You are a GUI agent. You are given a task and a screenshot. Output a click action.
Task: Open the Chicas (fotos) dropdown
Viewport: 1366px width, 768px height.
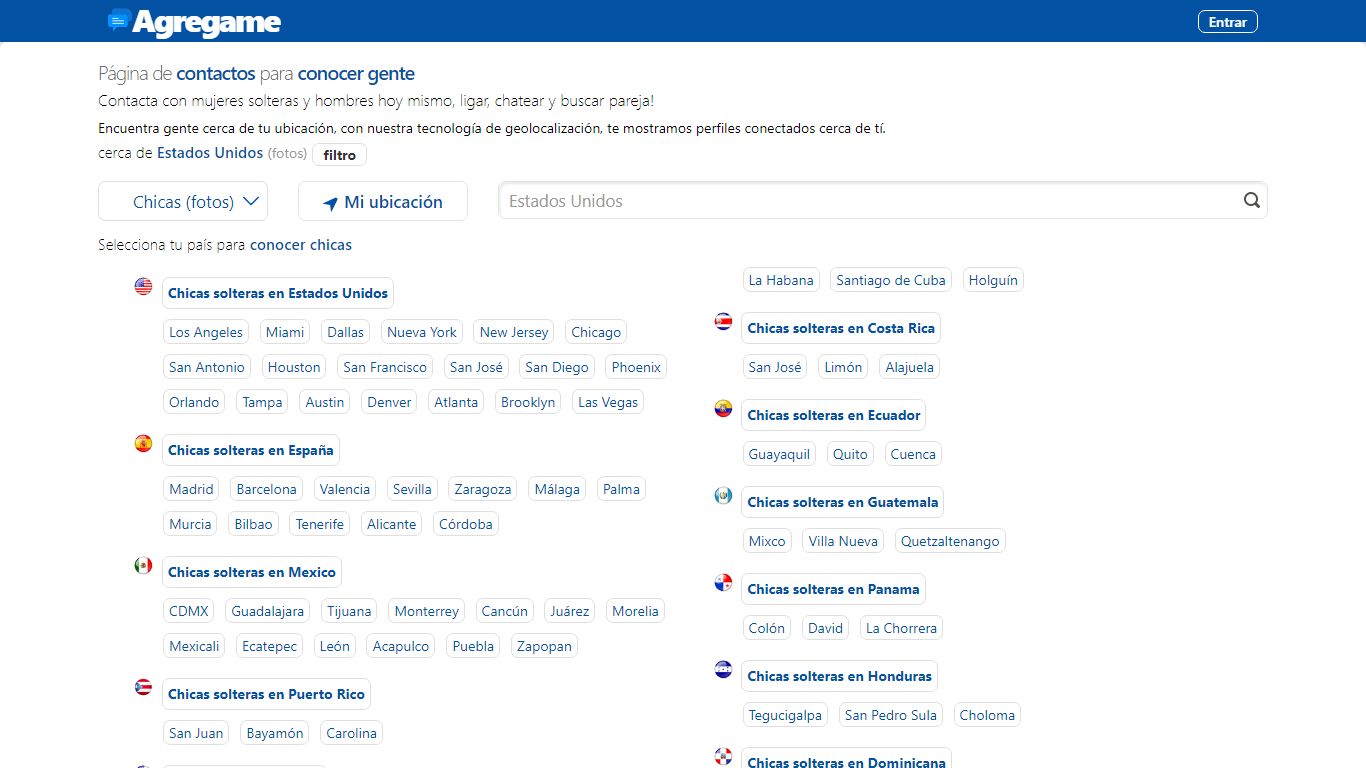(183, 201)
